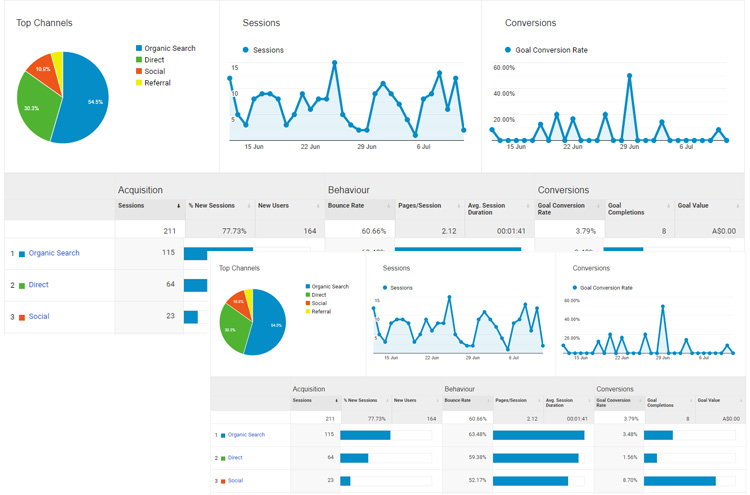Open the Social channel link in the smaller table
Viewport: 750px width, 495px height.
(x=235, y=480)
